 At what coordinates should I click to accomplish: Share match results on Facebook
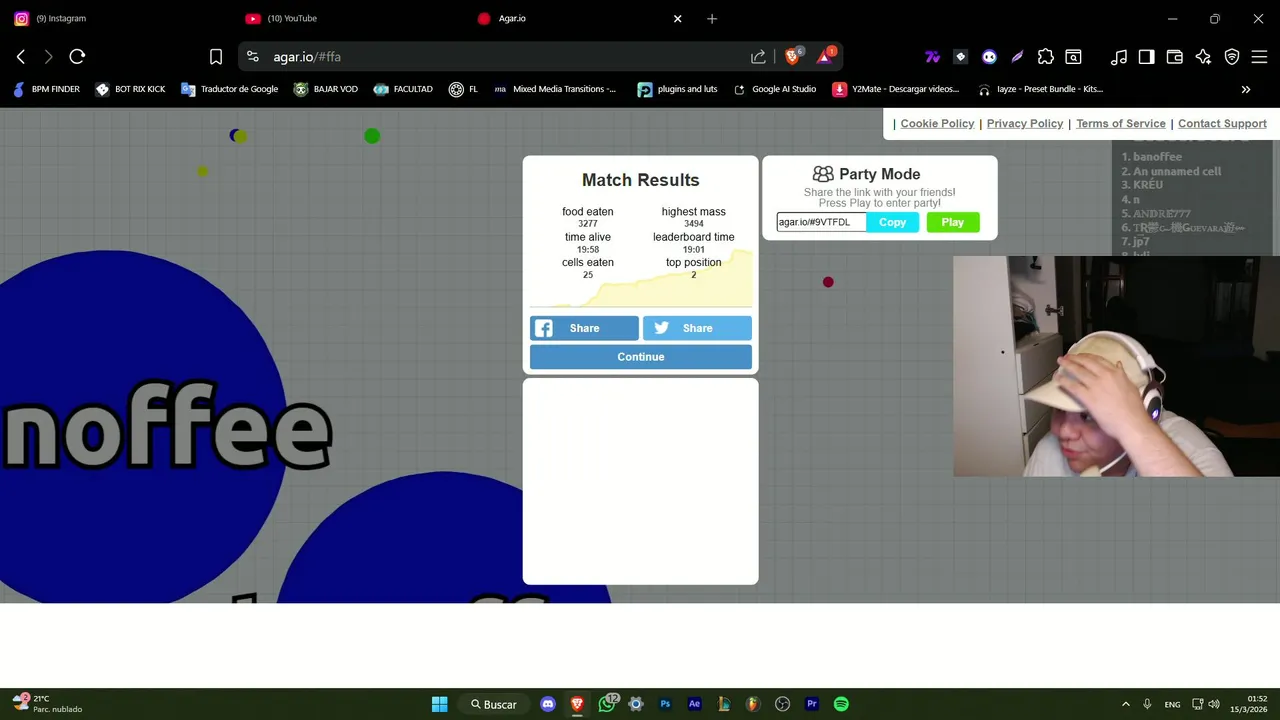coord(584,328)
